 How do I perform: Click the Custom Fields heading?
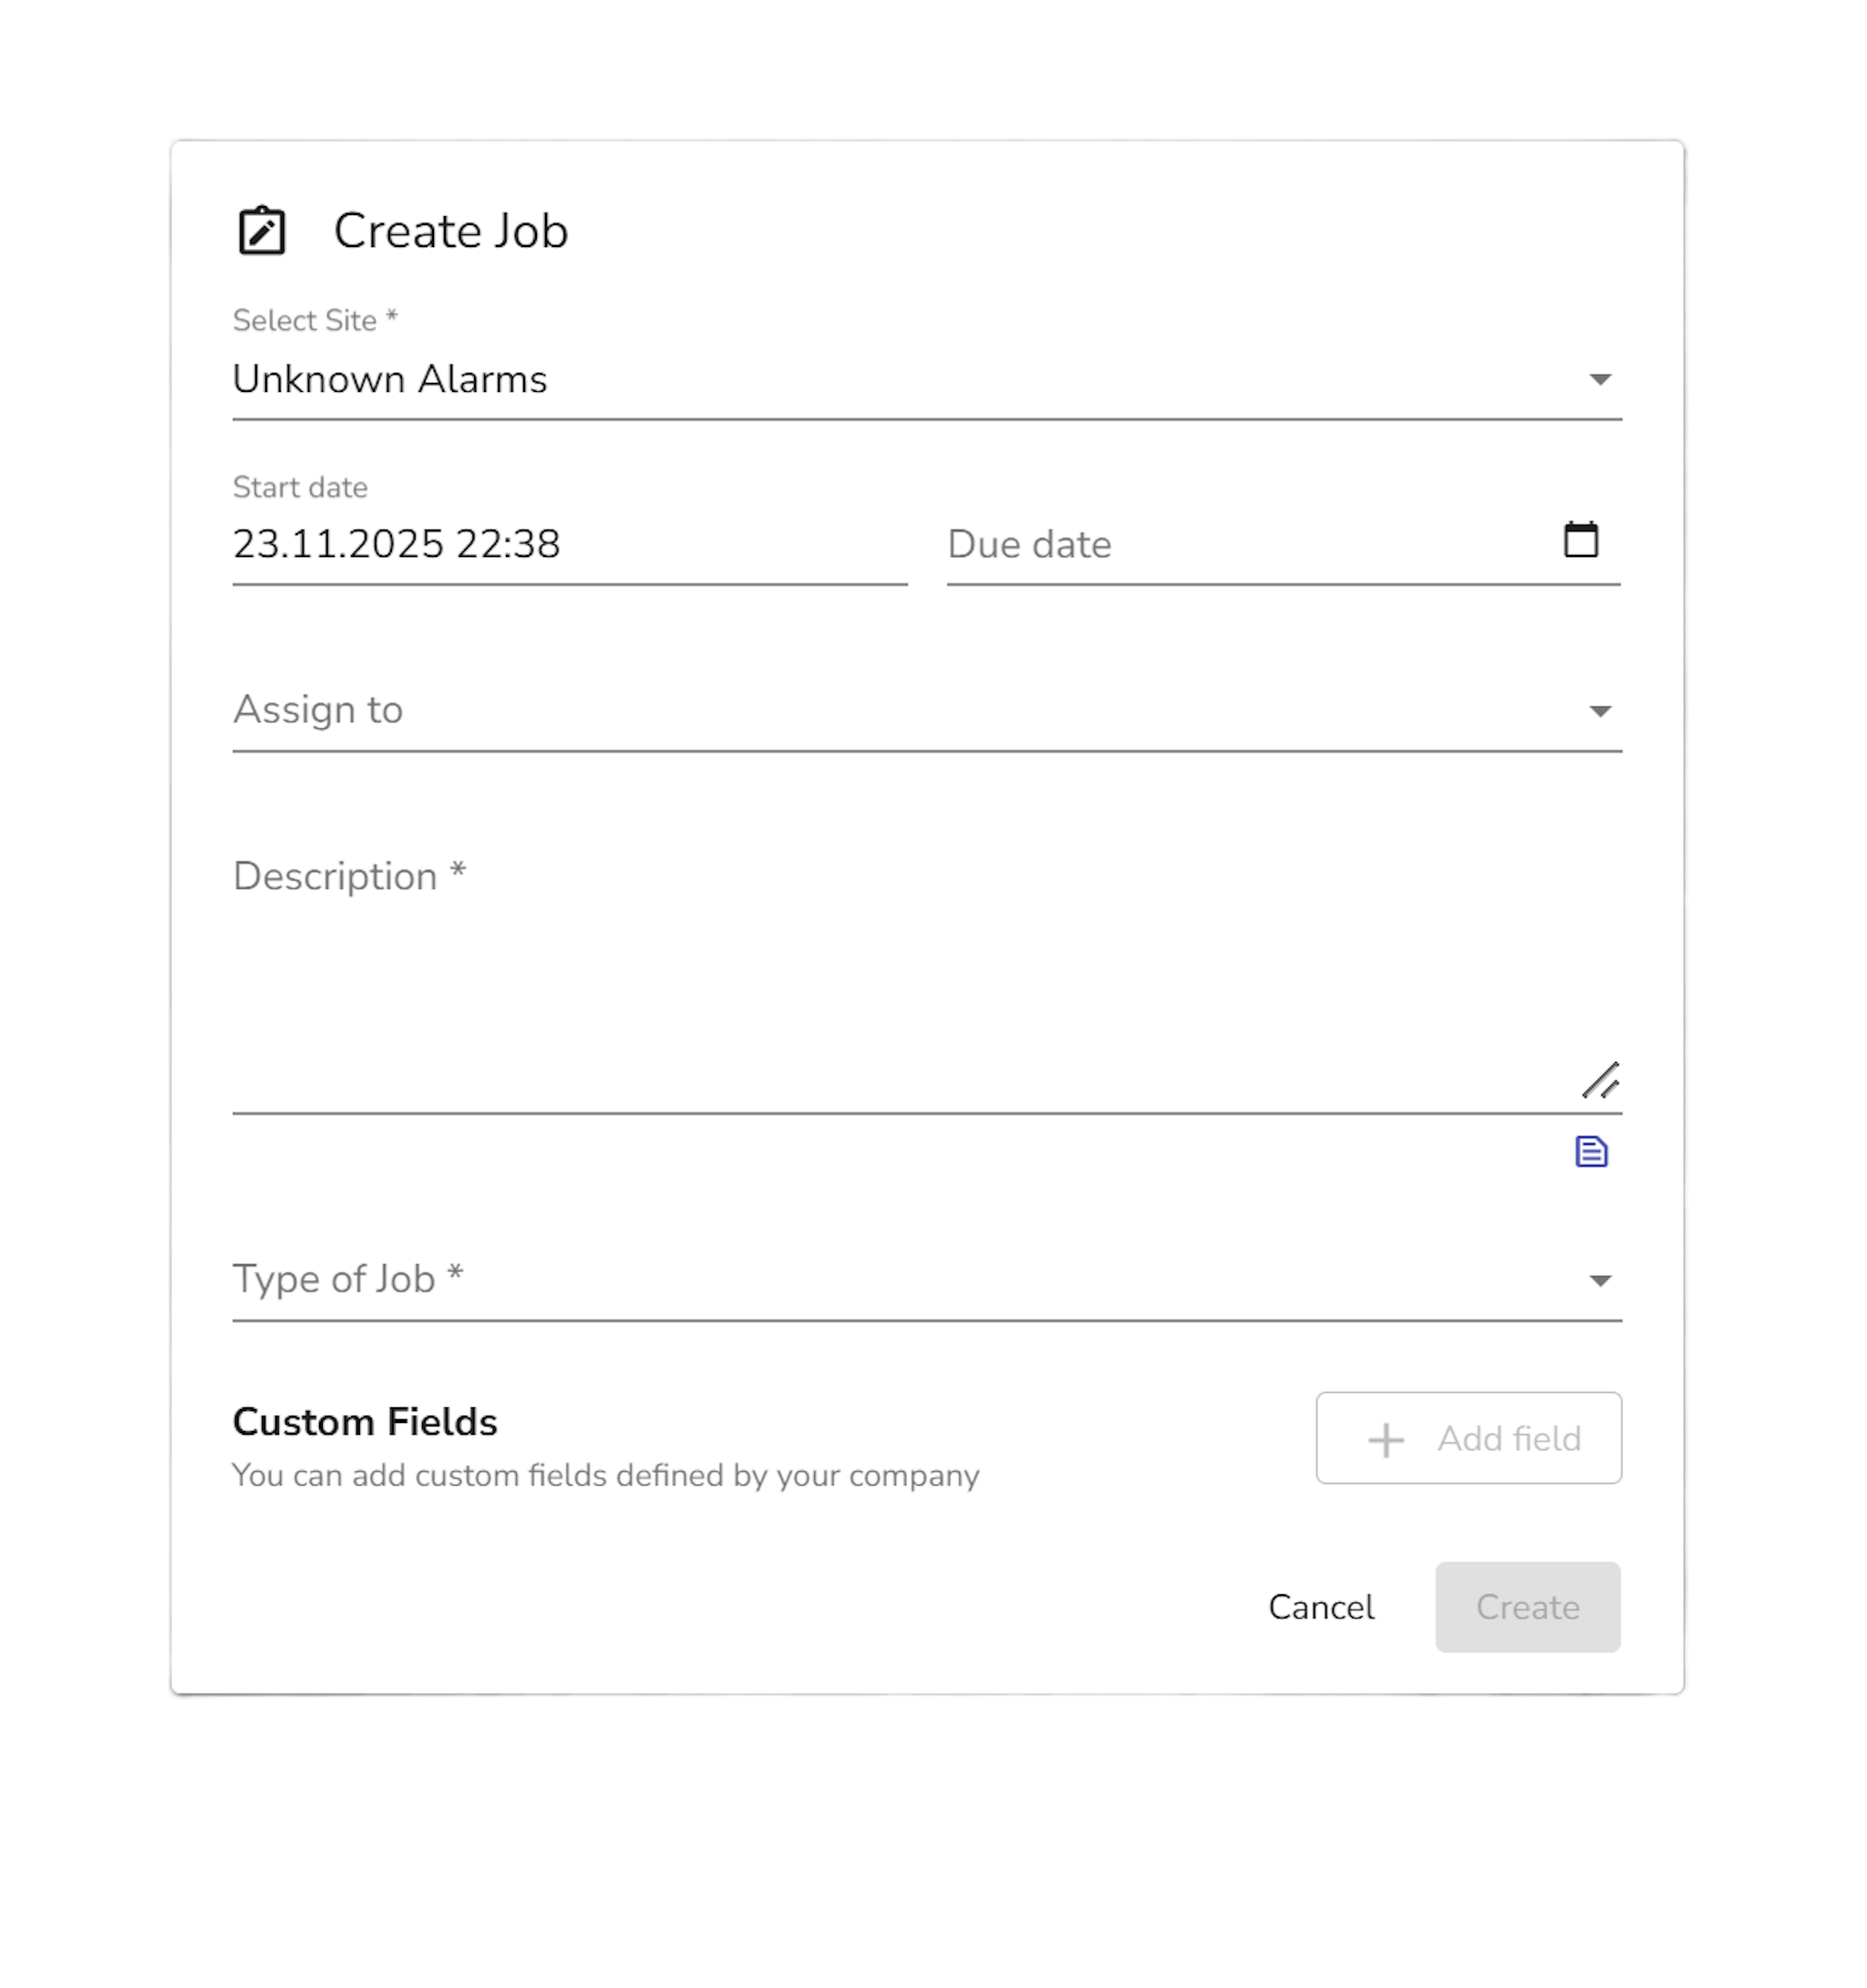click(365, 1422)
